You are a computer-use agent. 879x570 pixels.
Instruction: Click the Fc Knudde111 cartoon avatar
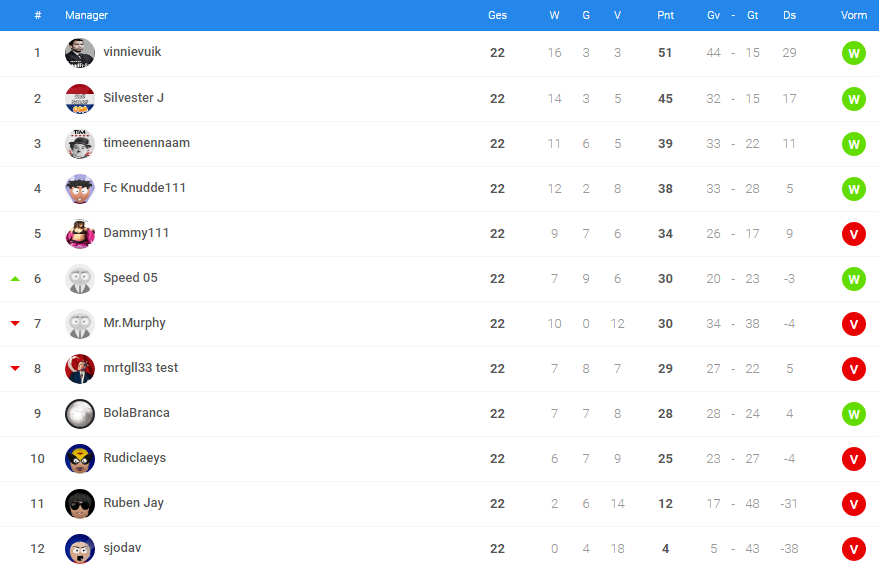tap(80, 189)
